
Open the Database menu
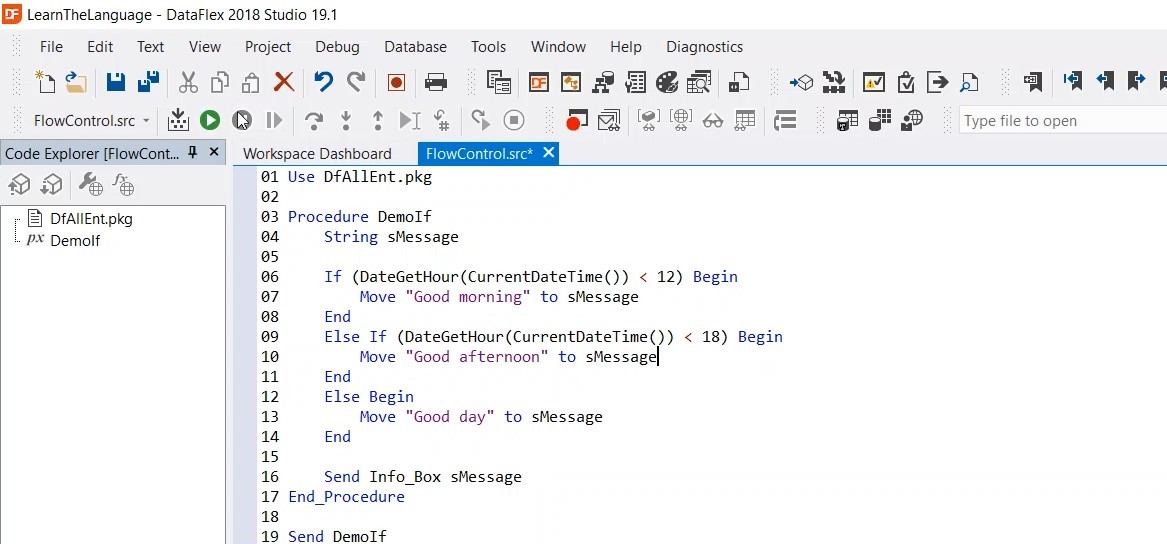pyautogui.click(x=415, y=47)
